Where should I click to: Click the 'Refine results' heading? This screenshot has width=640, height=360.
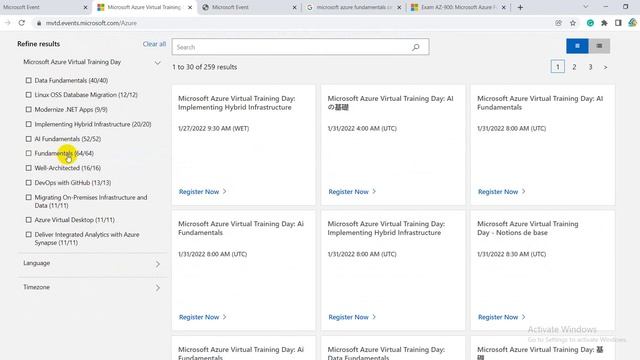[38, 44]
